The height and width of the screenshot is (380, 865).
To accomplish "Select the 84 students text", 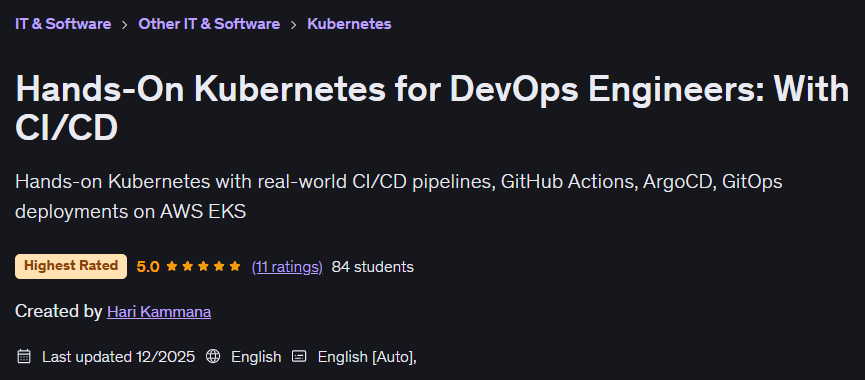I will pyautogui.click(x=372, y=267).
